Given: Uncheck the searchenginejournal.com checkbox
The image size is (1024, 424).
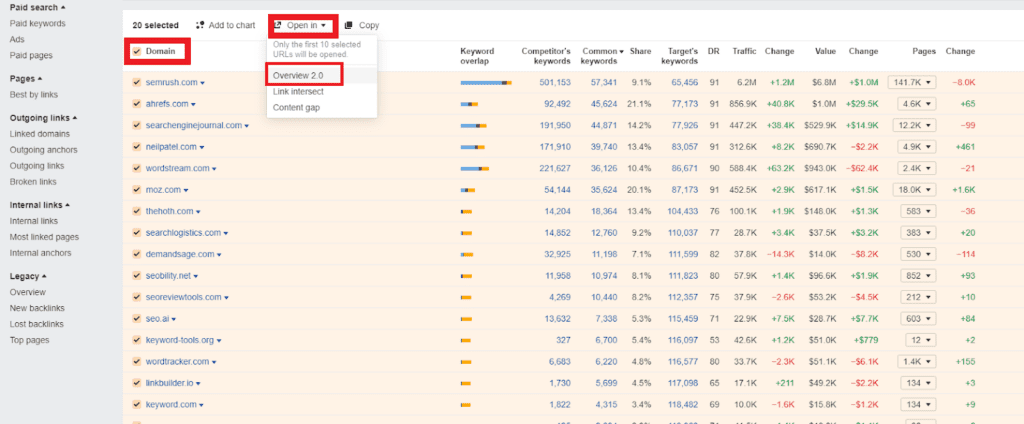Looking at the screenshot, I should tap(136, 125).
